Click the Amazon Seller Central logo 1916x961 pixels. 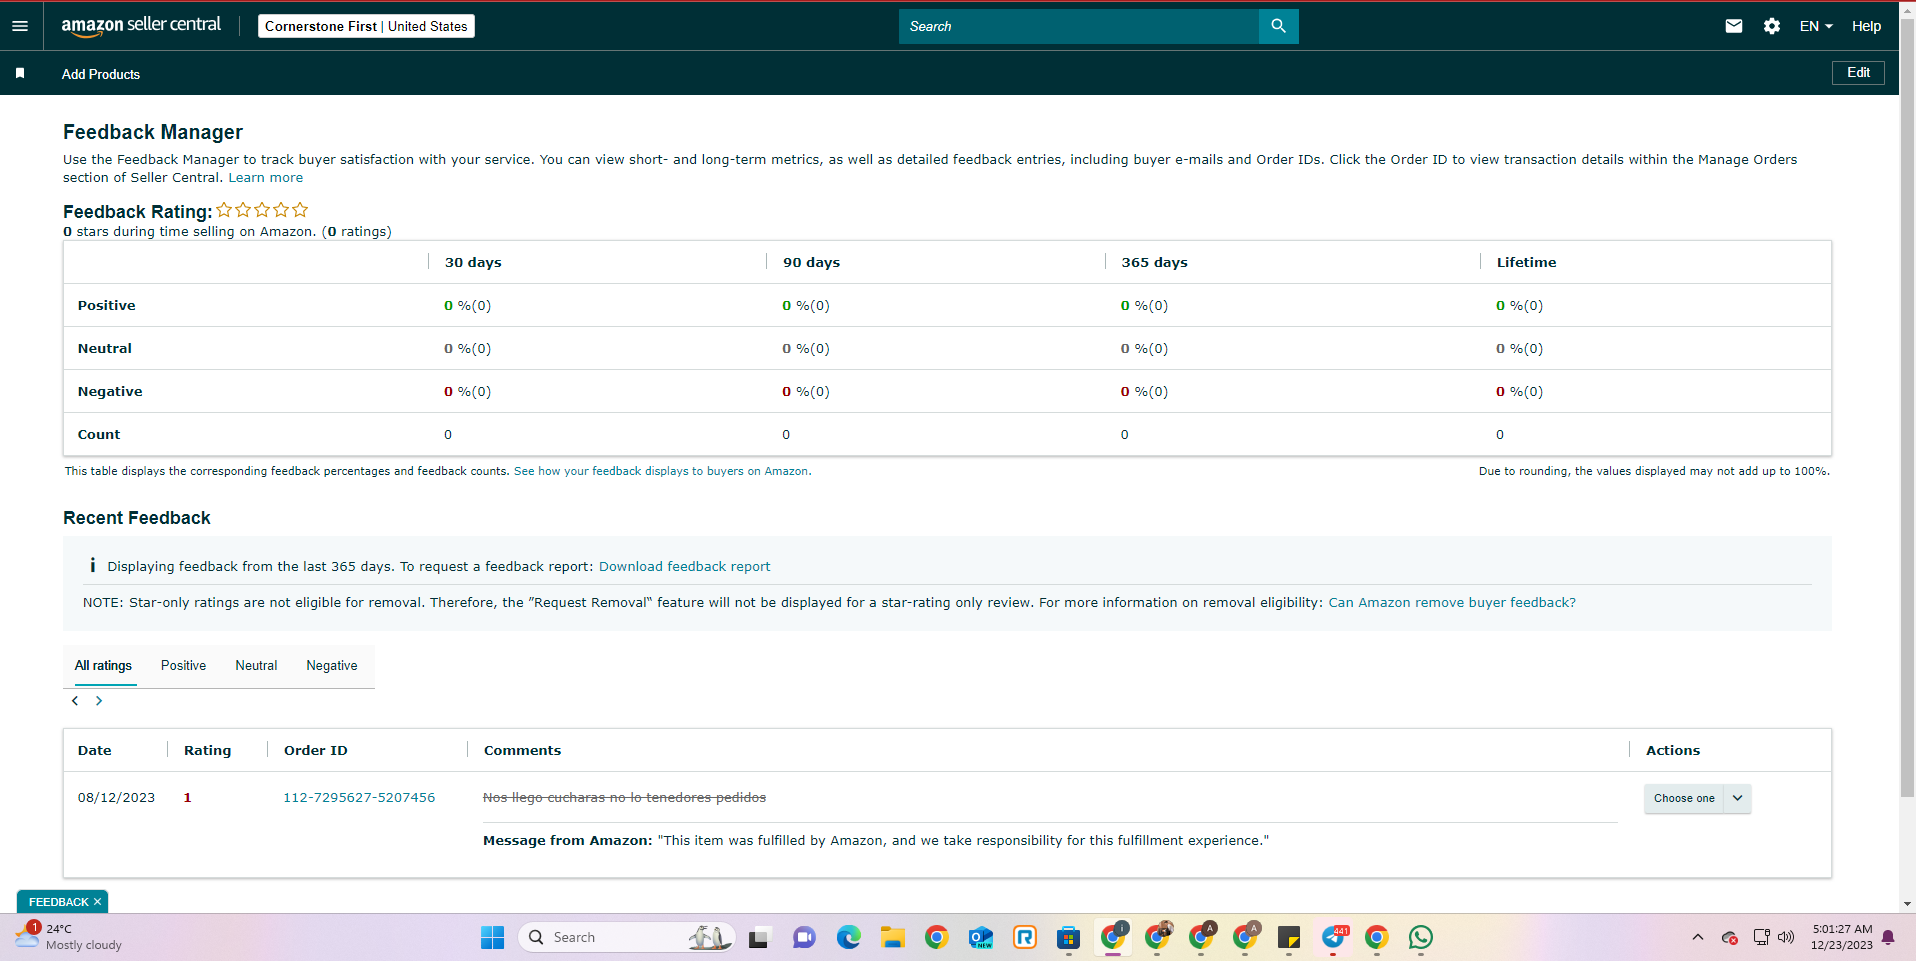[x=141, y=26]
